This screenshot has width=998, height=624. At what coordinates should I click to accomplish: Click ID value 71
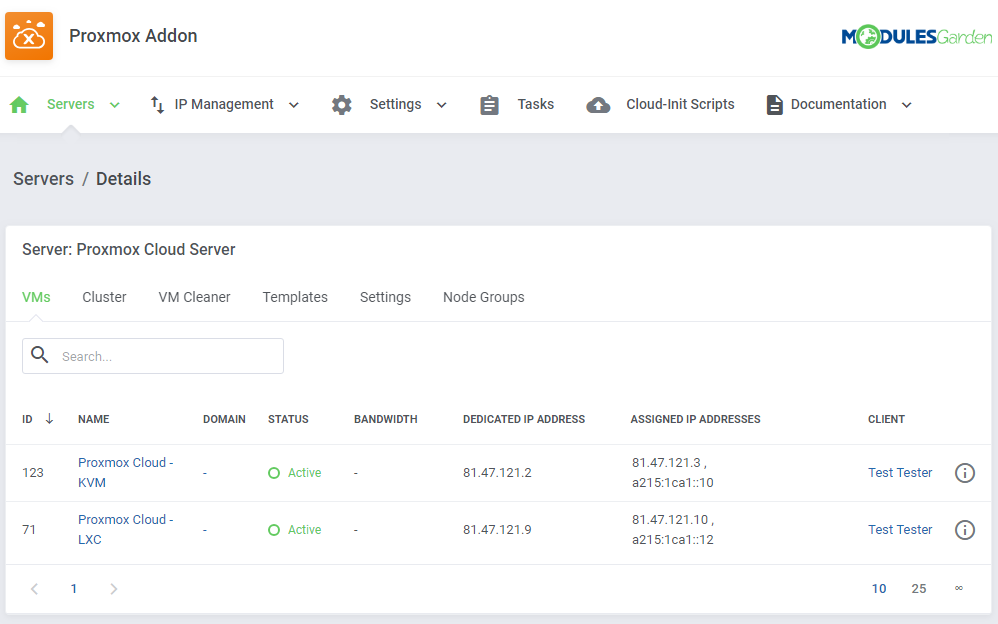(29, 530)
